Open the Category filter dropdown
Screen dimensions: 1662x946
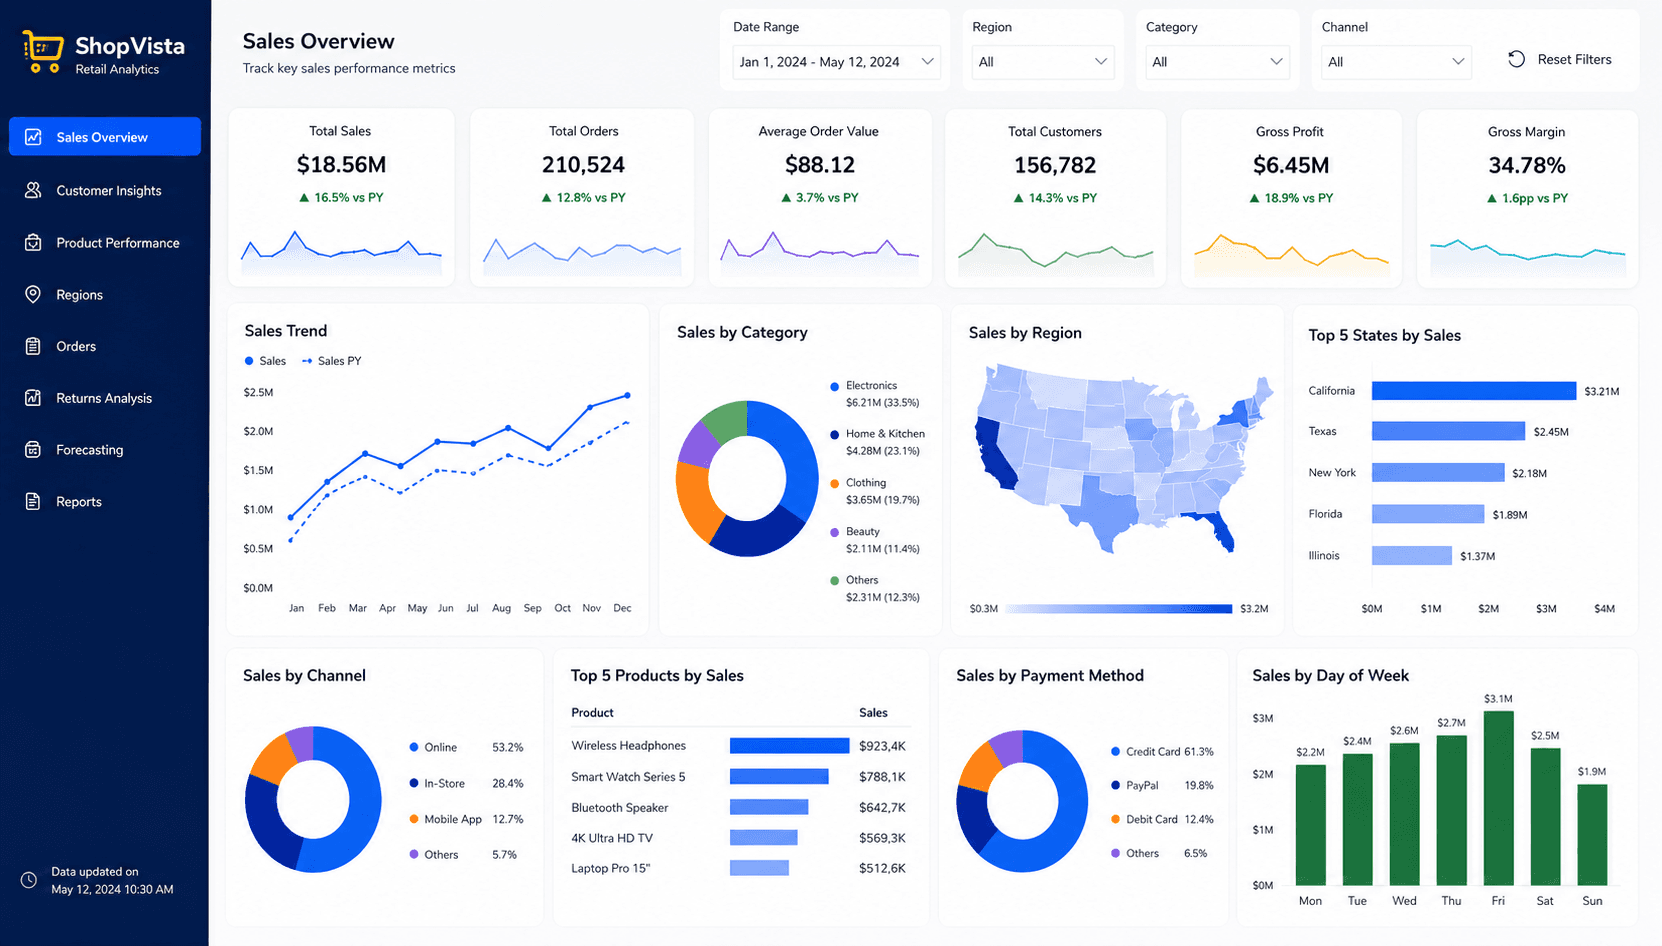click(1217, 62)
